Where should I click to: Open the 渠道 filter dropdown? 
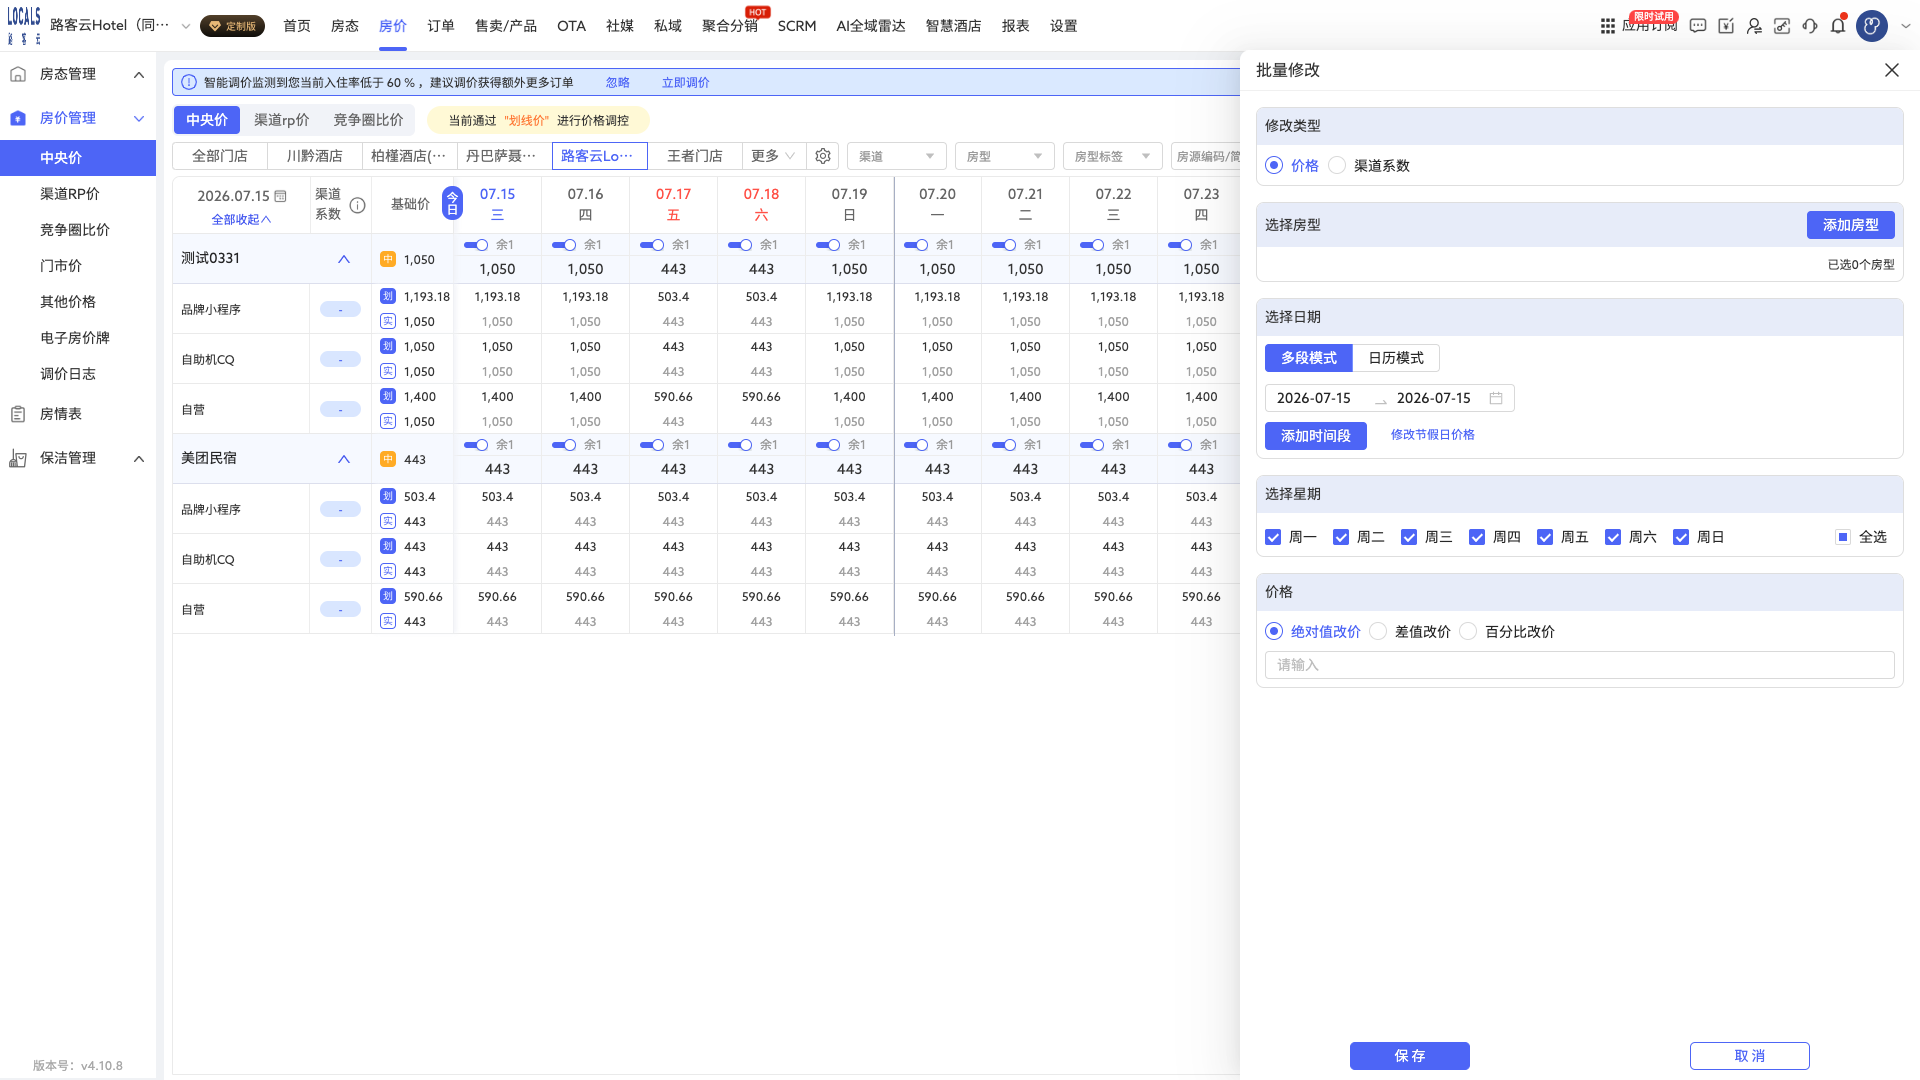point(895,156)
